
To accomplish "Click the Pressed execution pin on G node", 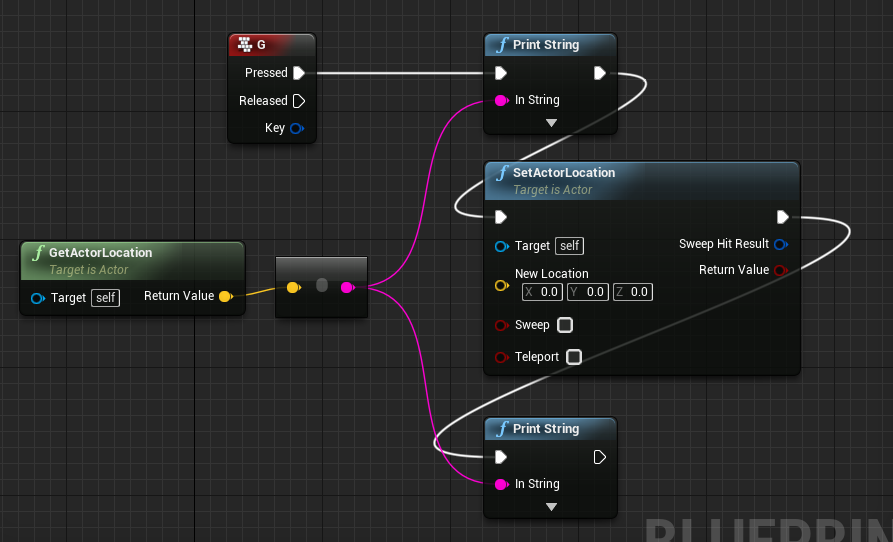I will point(299,73).
